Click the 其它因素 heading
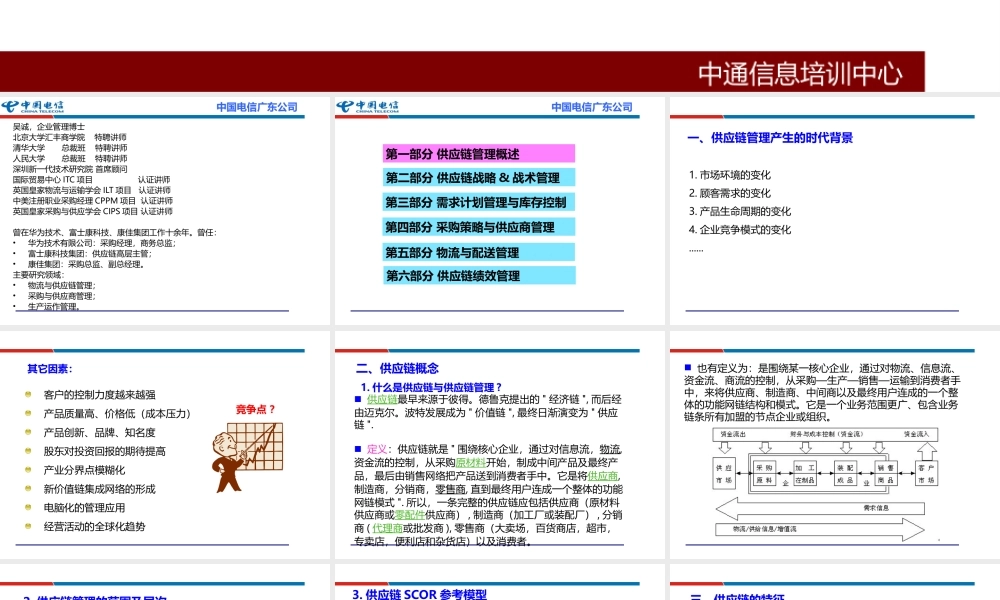This screenshot has width=1000, height=600. [50, 369]
